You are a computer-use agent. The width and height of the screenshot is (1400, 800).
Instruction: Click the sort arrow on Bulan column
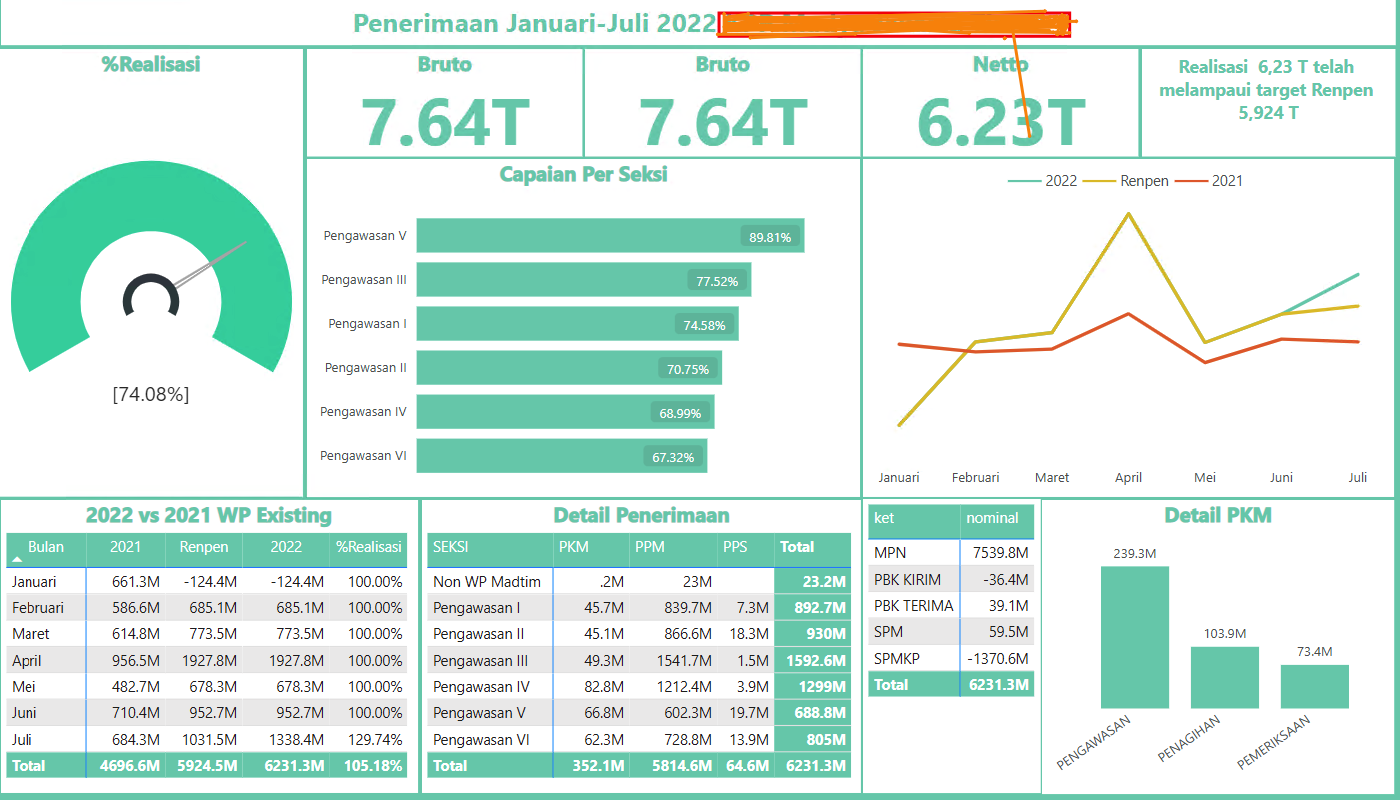(x=18, y=558)
